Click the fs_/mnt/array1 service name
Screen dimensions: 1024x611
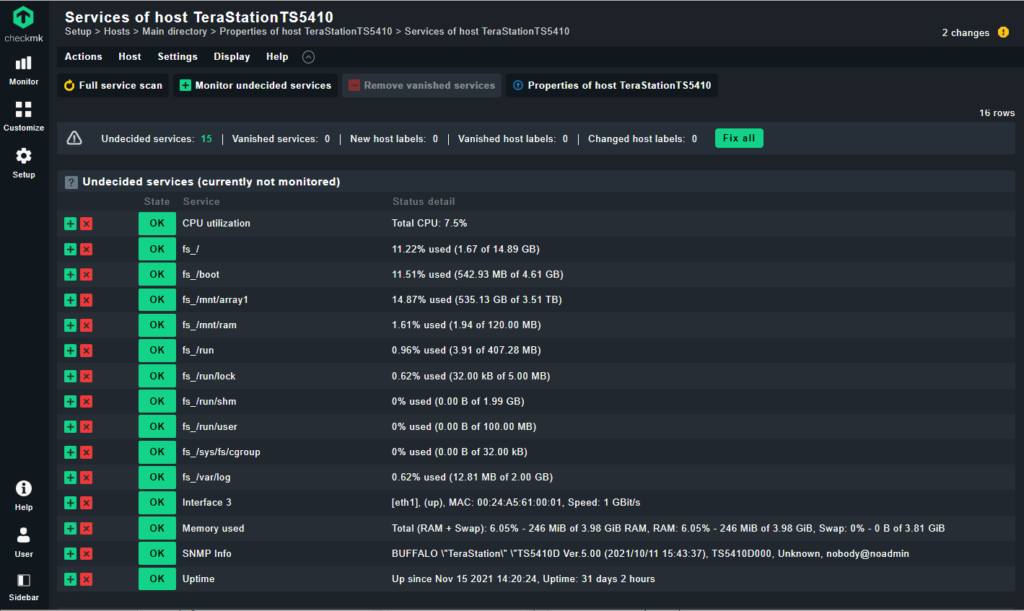pyautogui.click(x=215, y=300)
